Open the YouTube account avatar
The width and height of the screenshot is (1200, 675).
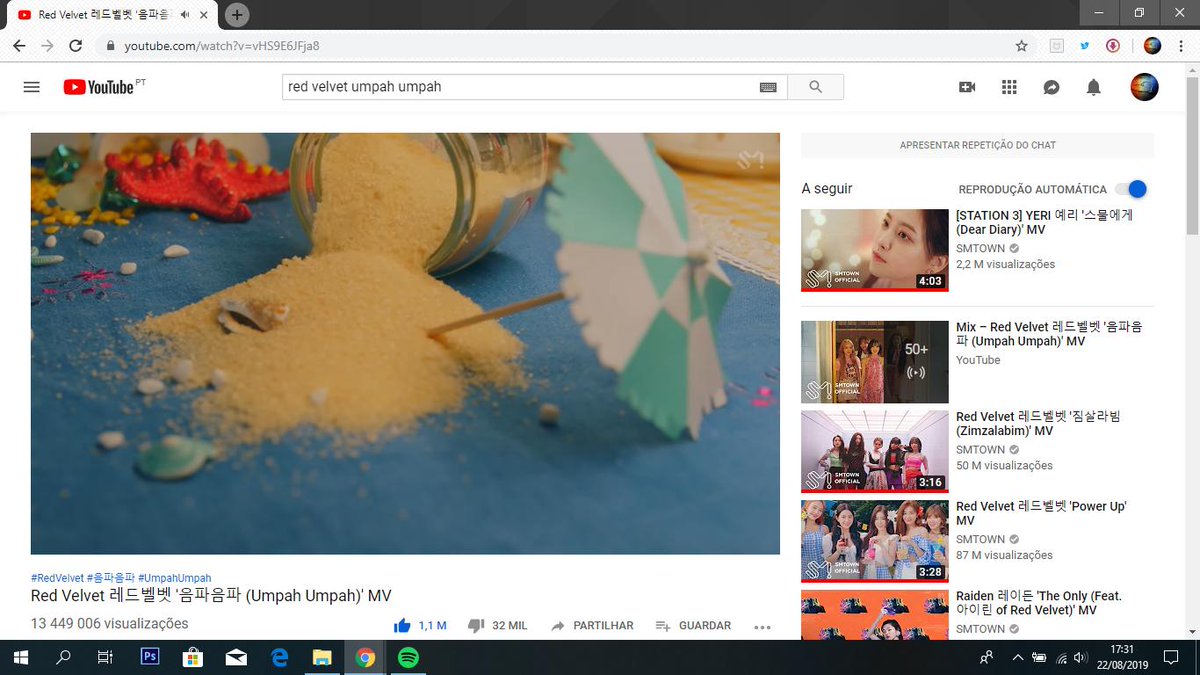click(1144, 87)
